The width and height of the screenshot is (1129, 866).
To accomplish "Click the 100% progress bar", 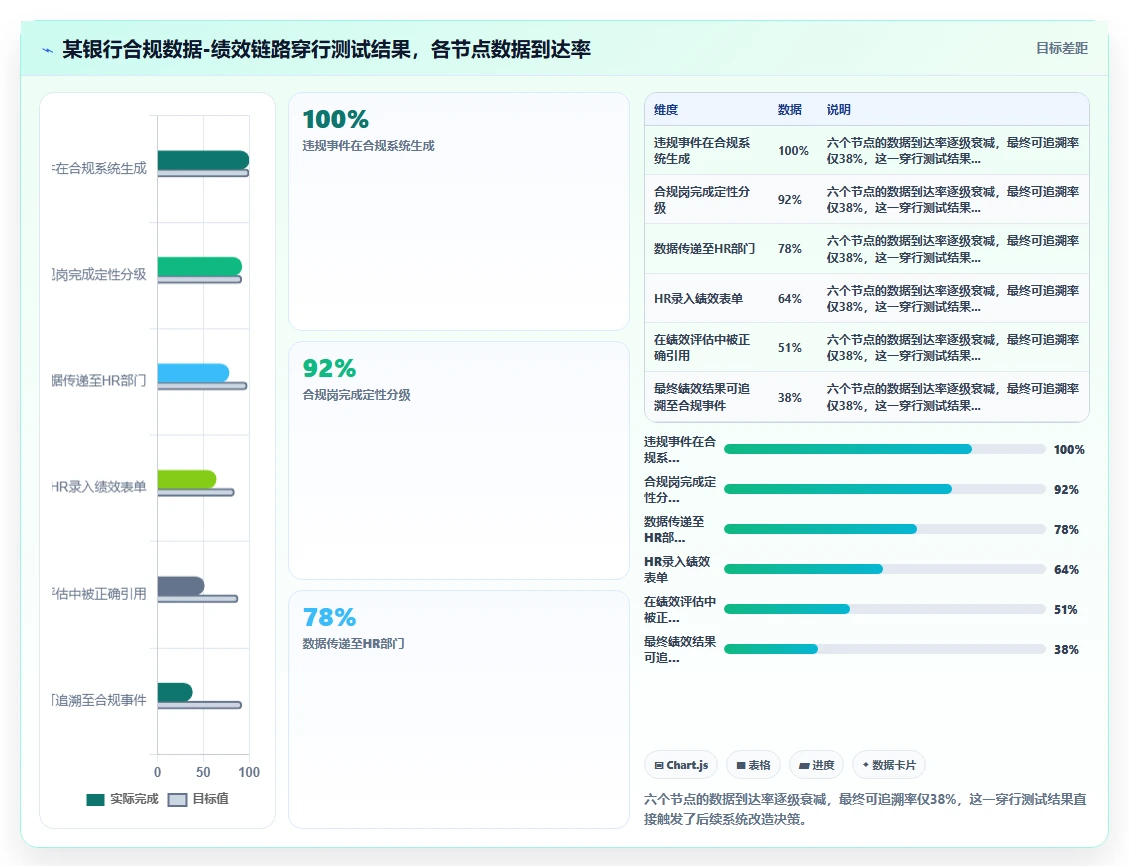I will coord(884,449).
